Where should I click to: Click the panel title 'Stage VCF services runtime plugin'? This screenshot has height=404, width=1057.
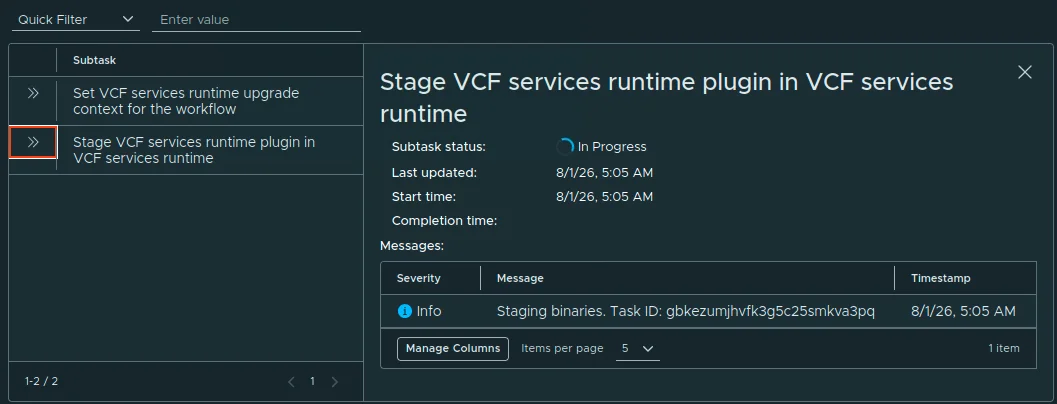(667, 98)
